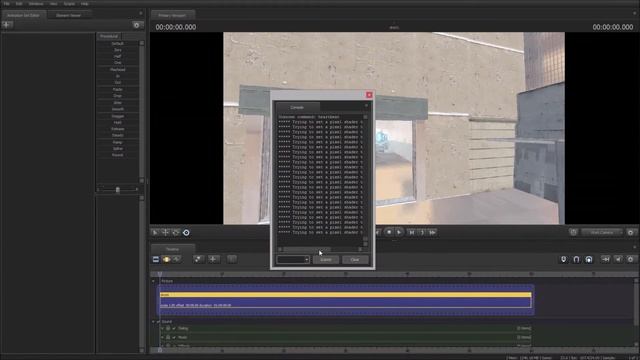Click the last left-side timeline toolbar icon
640x360 pixels.
[232, 259]
